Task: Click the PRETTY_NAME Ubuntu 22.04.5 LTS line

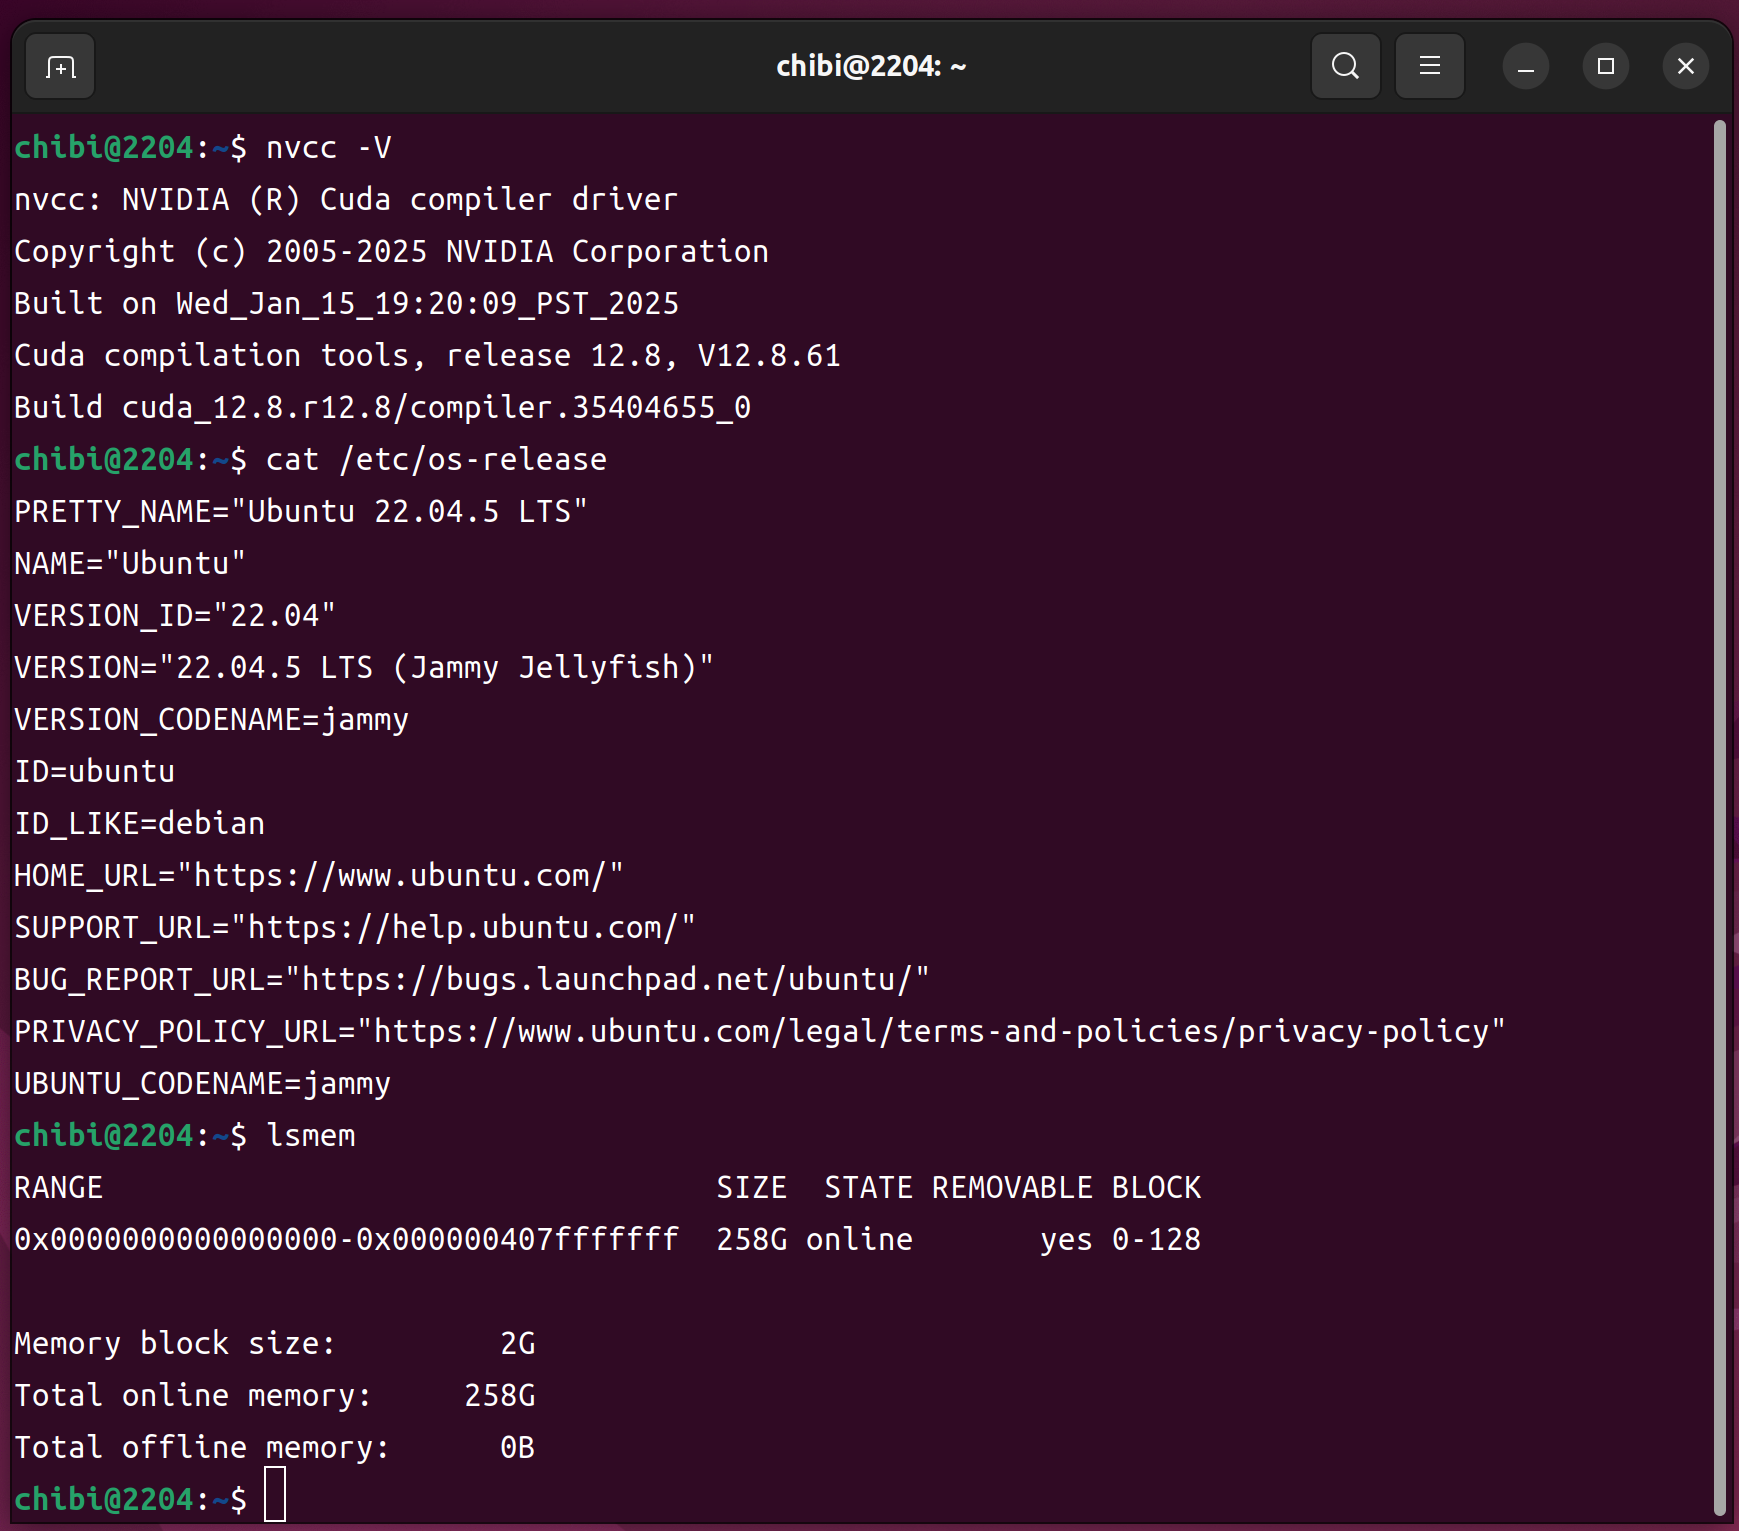Action: click(300, 512)
